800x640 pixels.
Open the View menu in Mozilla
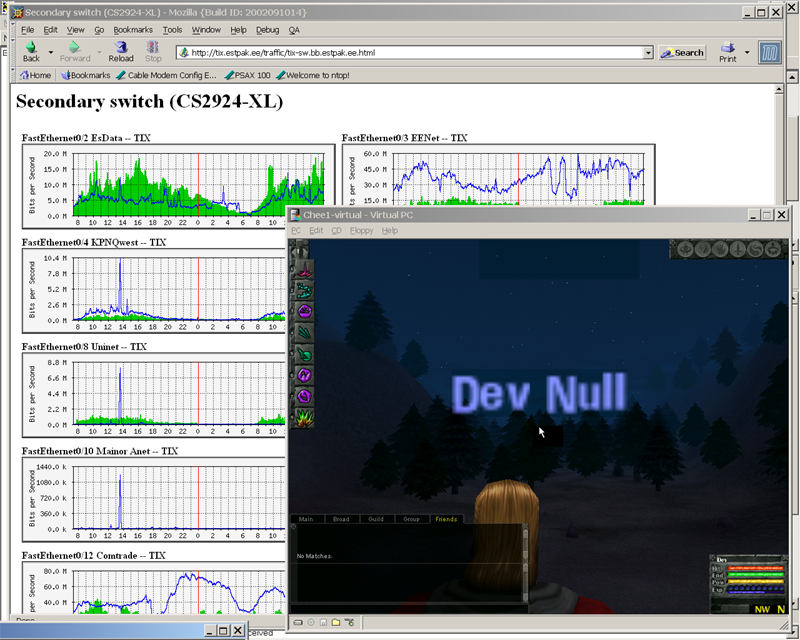76,30
